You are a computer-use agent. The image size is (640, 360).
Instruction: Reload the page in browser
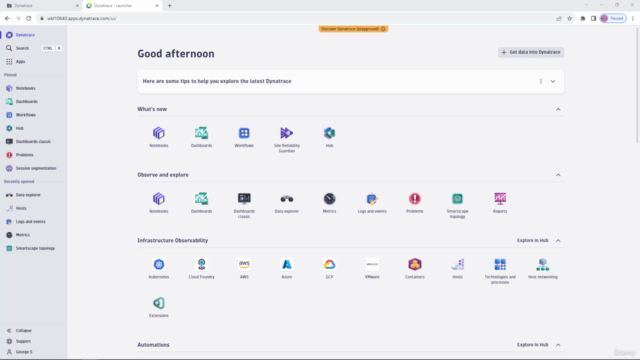click(x=29, y=18)
